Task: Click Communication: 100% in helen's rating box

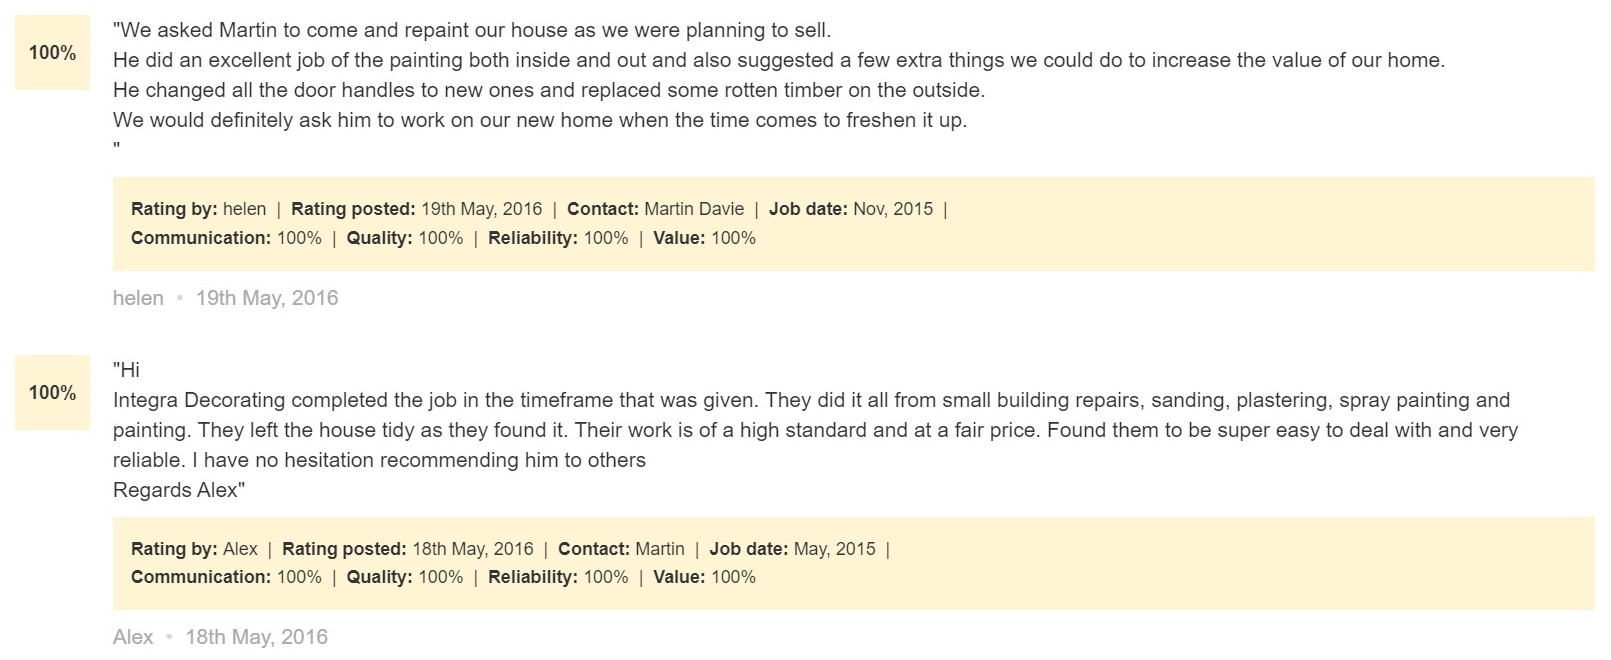Action: [226, 238]
